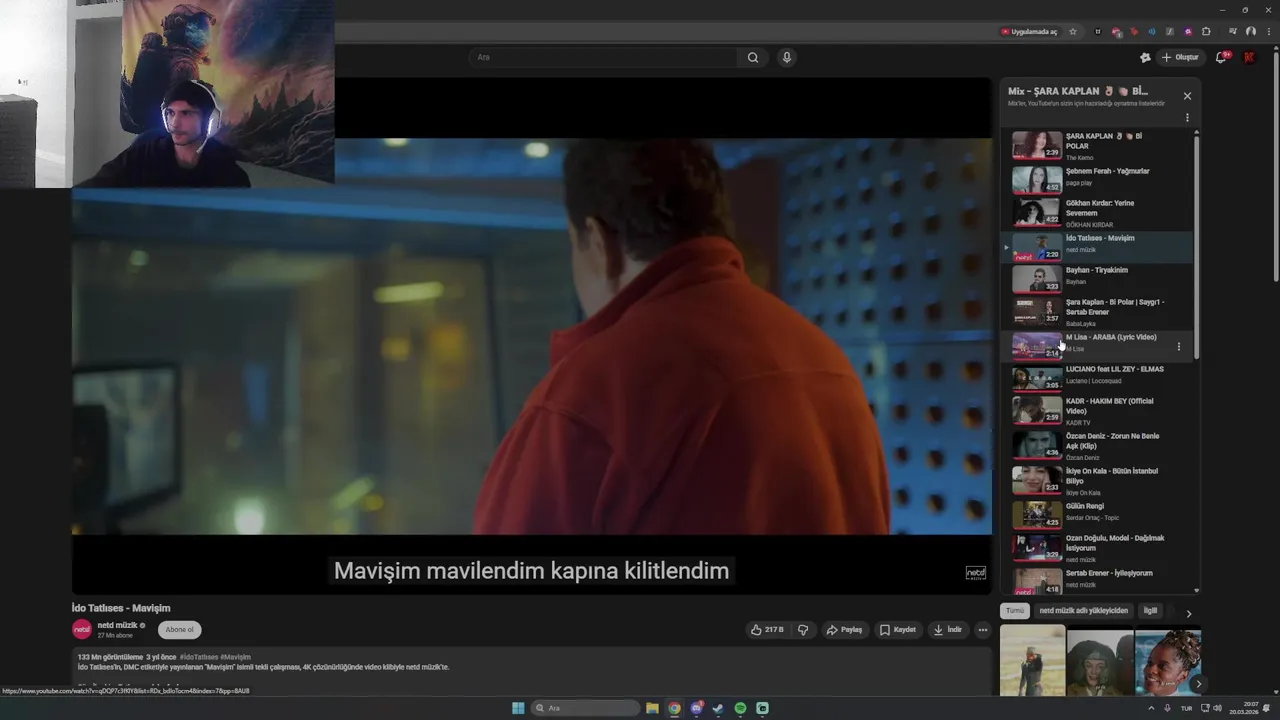Play Özcan Deniz - Zorun Ne Benle Aşk

click(1097, 445)
